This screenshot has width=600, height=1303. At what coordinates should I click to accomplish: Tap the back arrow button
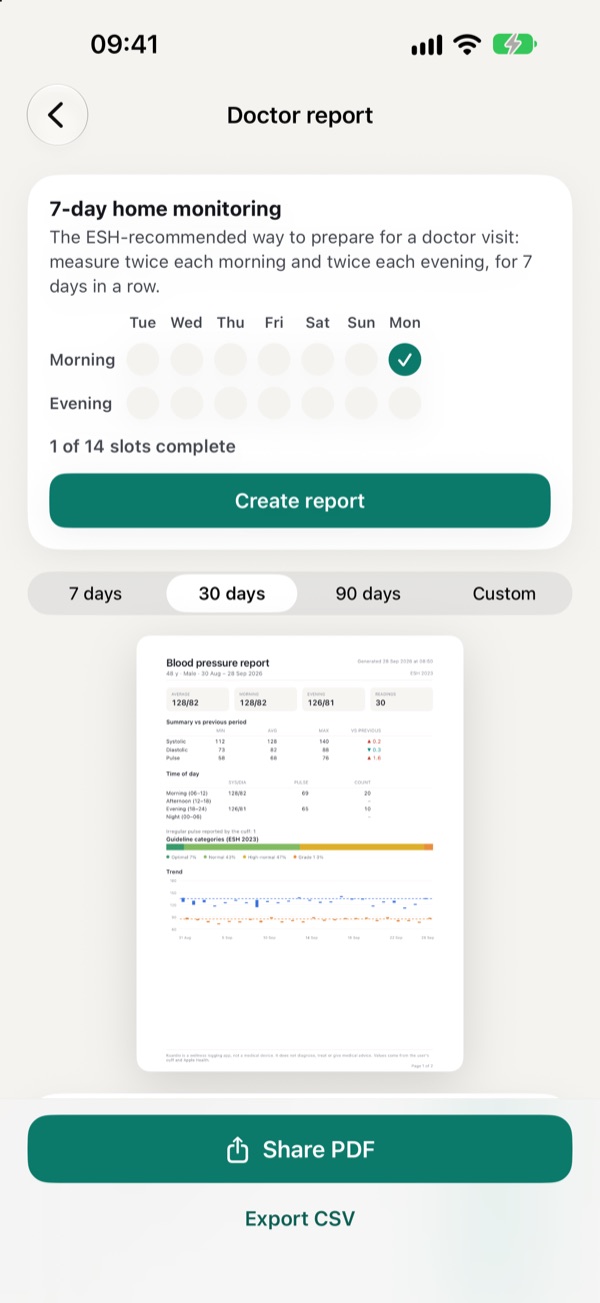coord(57,115)
